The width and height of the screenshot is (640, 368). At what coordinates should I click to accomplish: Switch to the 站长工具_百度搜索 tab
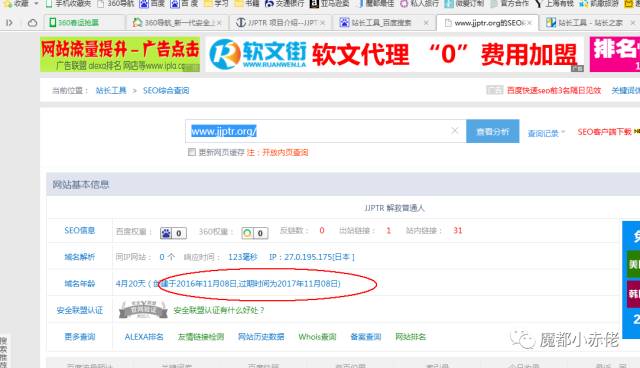click(x=384, y=22)
